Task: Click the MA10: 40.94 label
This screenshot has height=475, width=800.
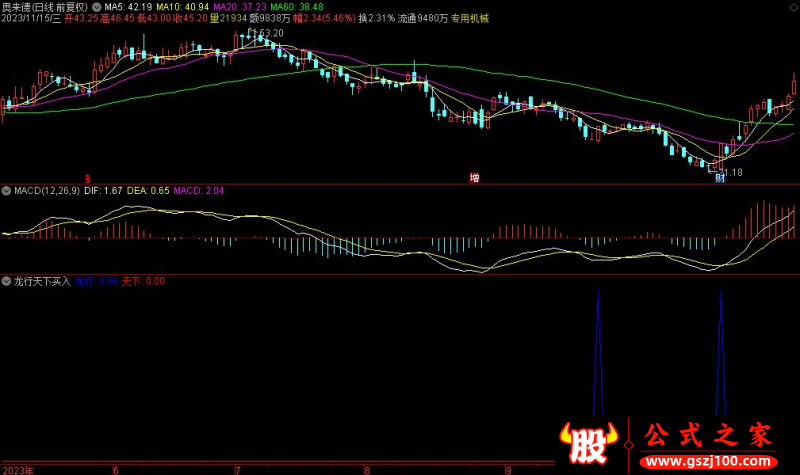Action: tap(183, 7)
